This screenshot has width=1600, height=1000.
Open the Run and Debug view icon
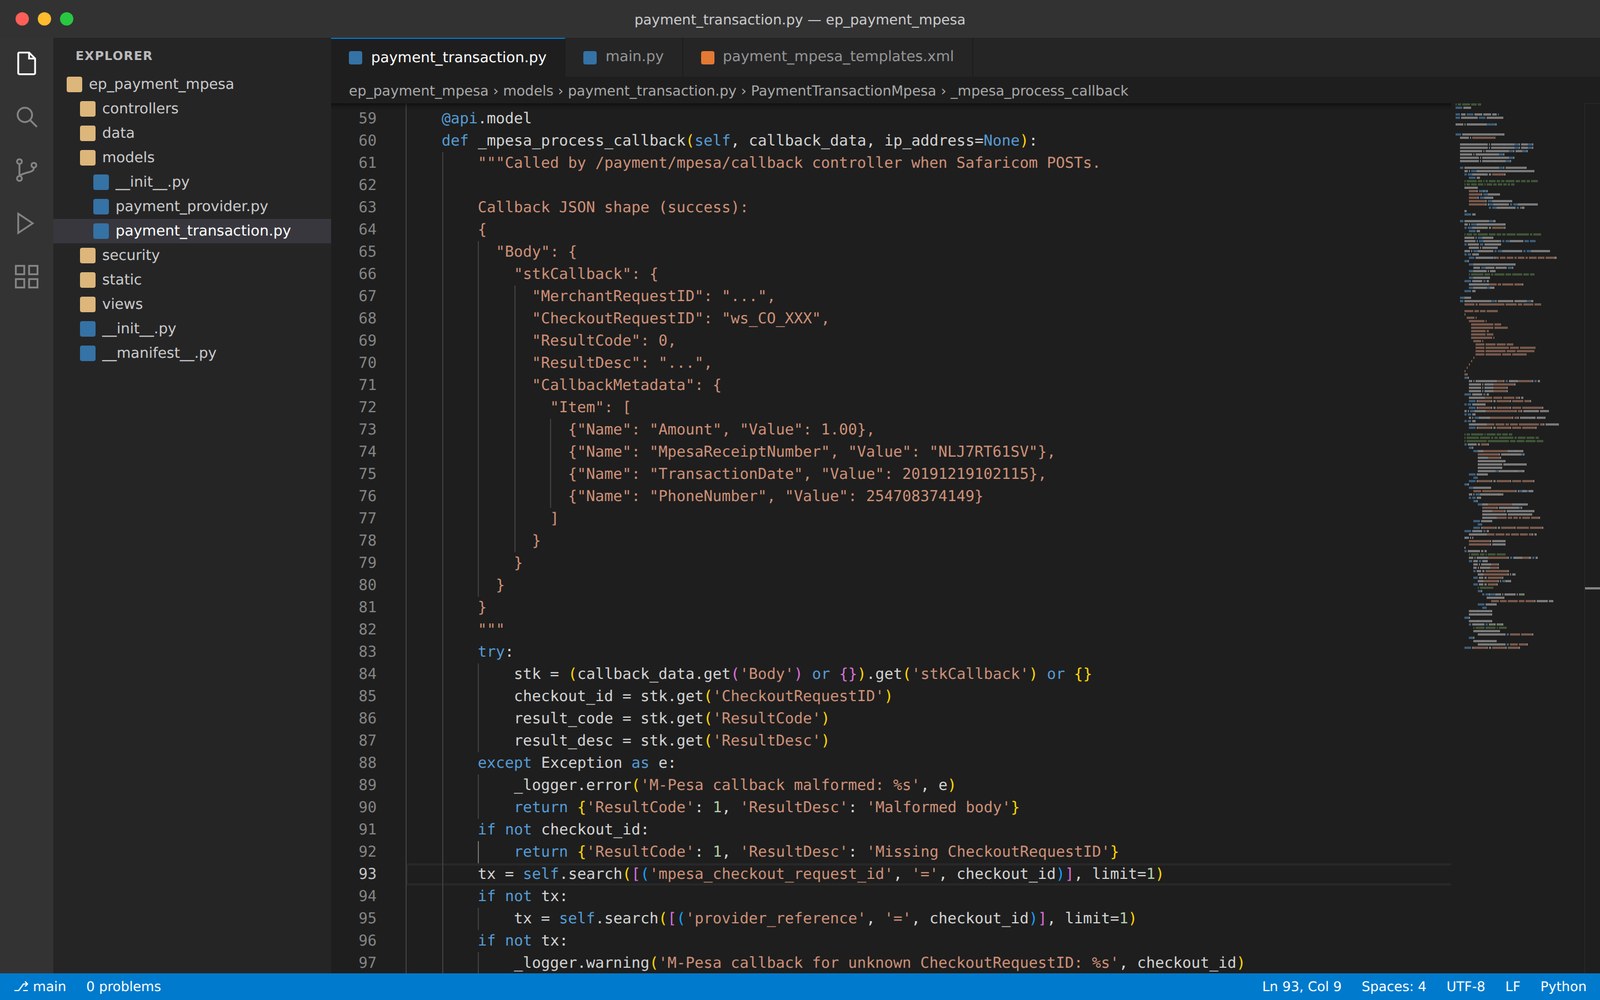pyautogui.click(x=27, y=223)
